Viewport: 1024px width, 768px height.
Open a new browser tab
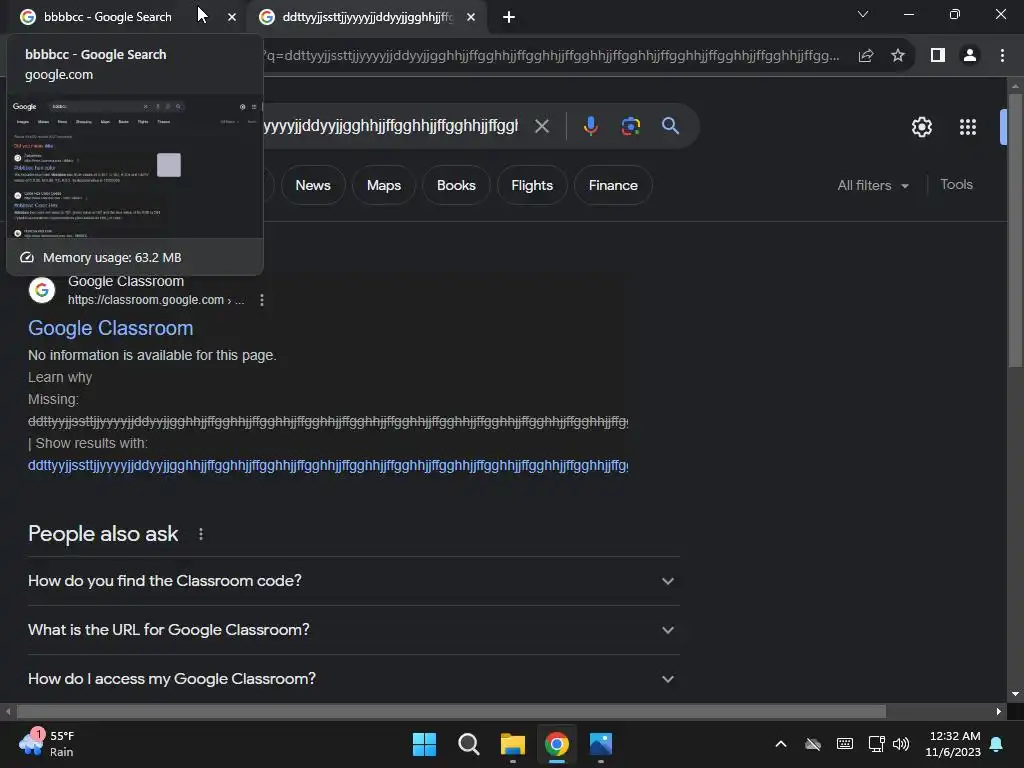(x=509, y=17)
